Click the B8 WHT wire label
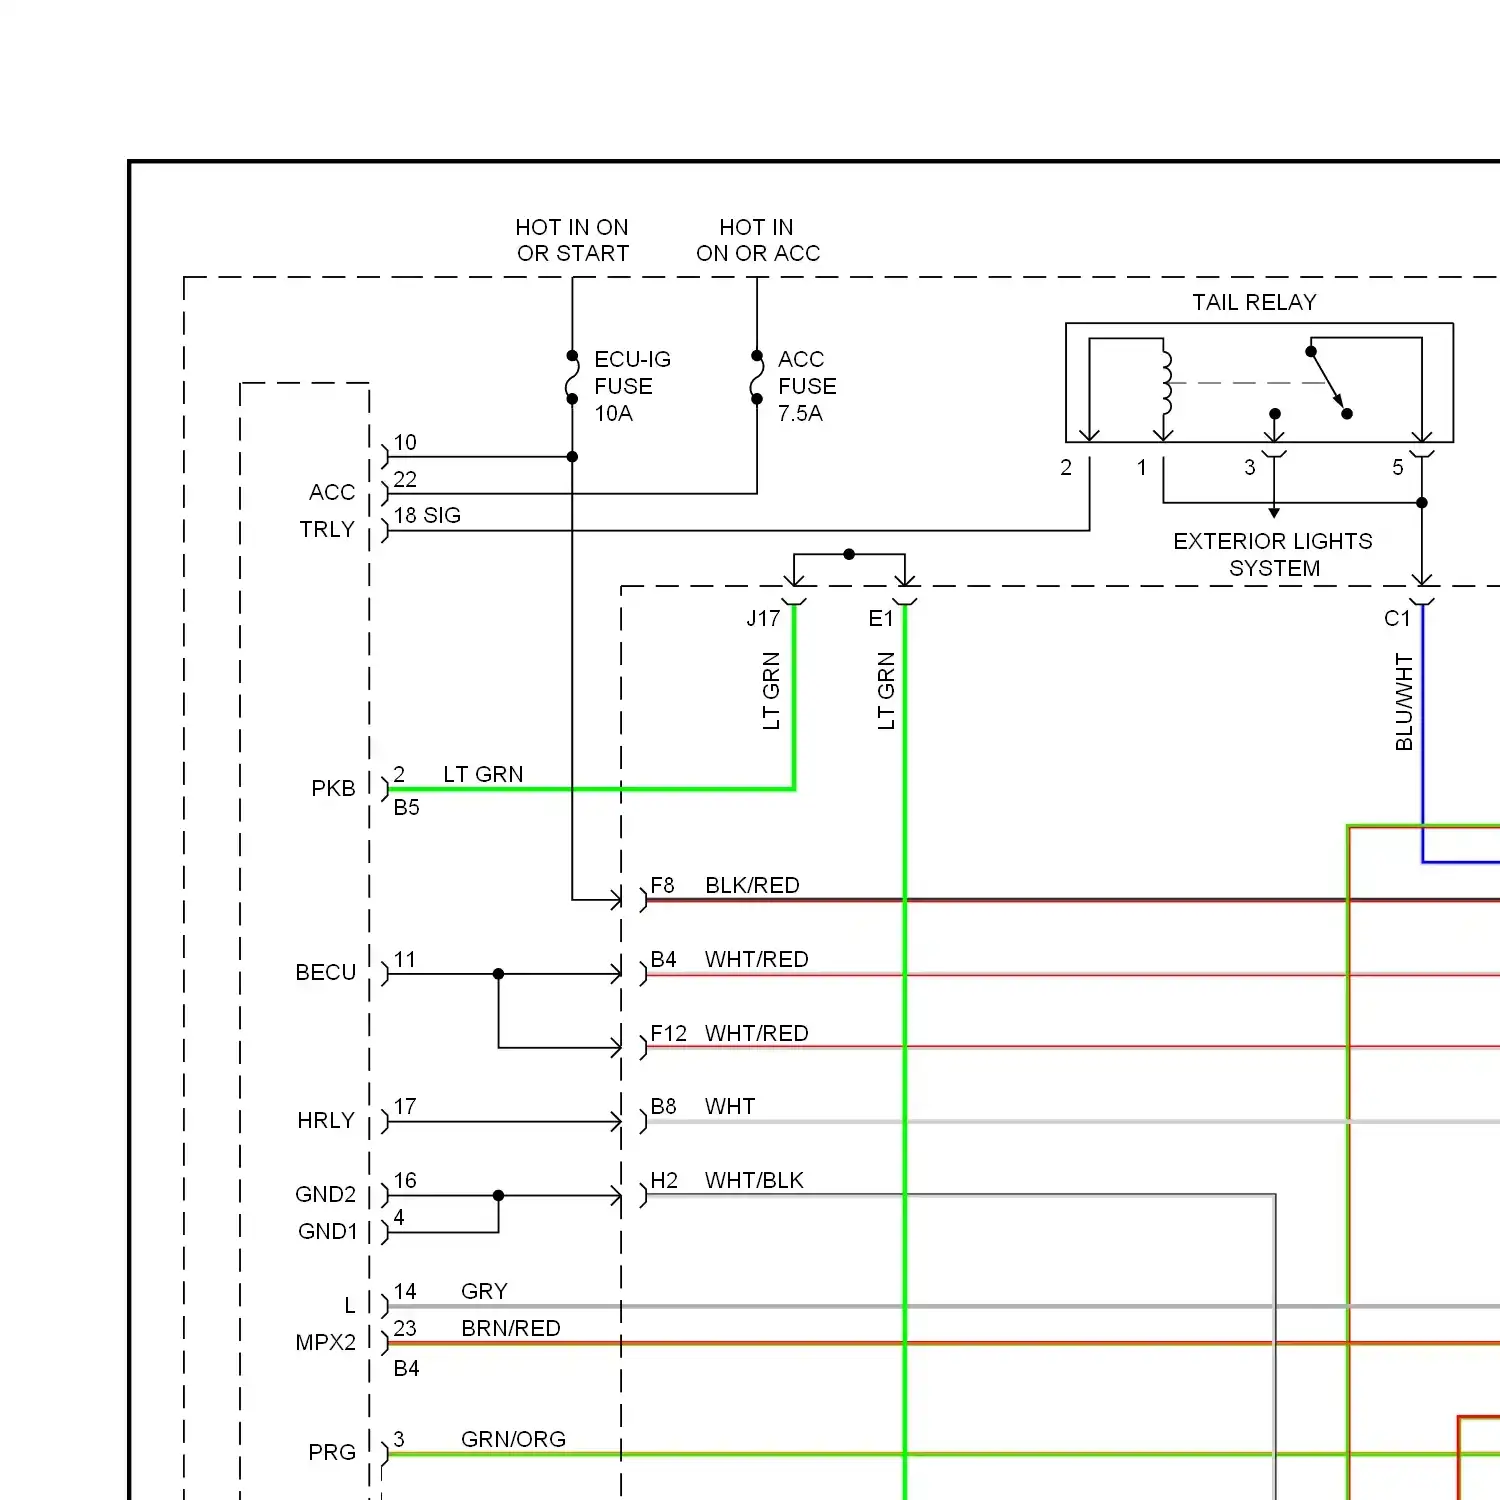1500x1500 pixels. pos(703,1107)
